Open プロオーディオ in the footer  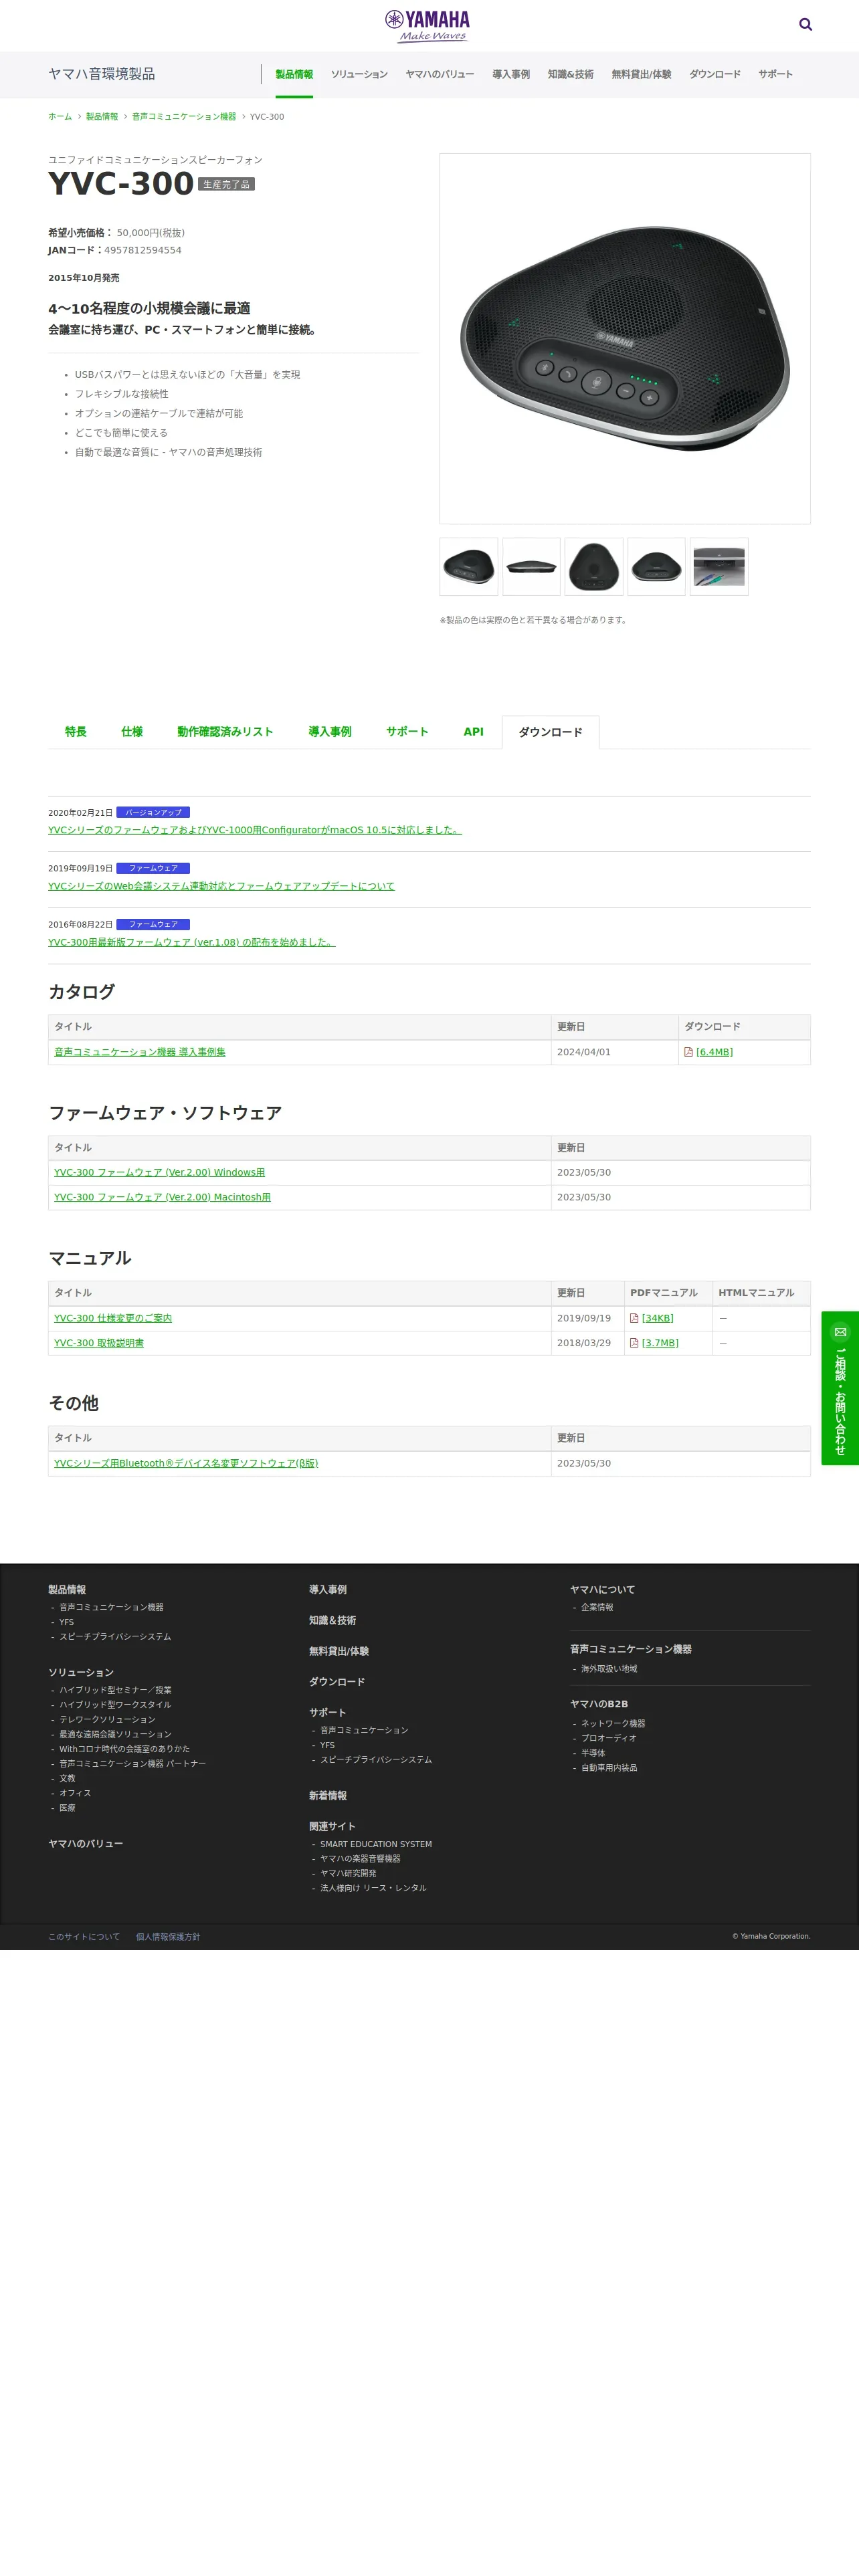tap(609, 1738)
